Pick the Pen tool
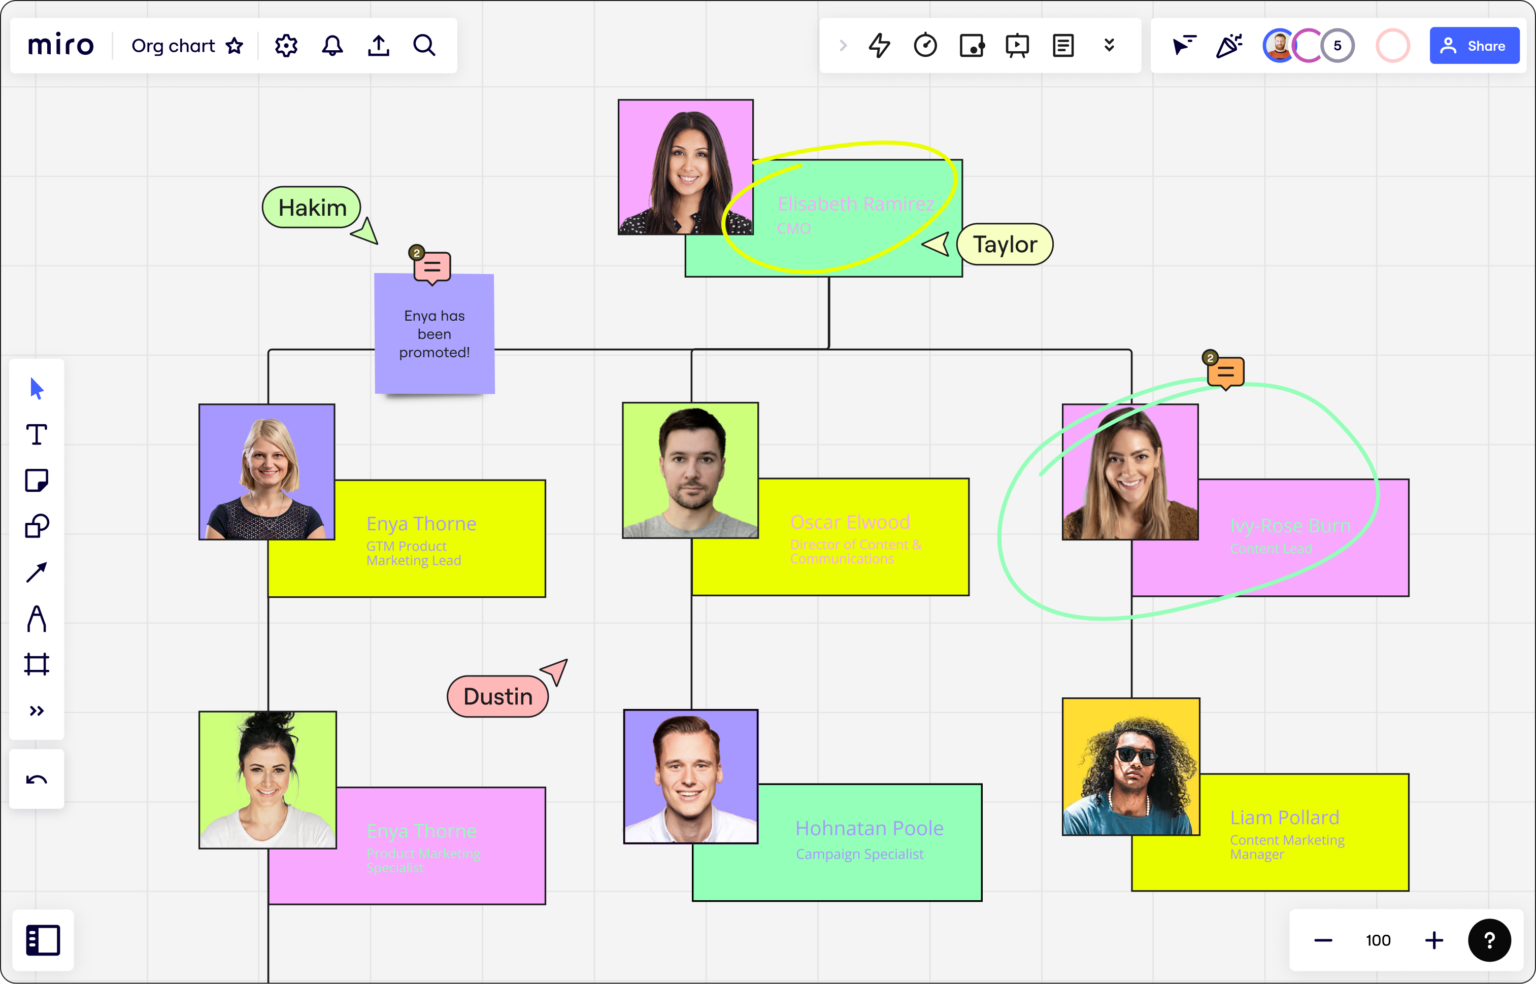 [37, 619]
